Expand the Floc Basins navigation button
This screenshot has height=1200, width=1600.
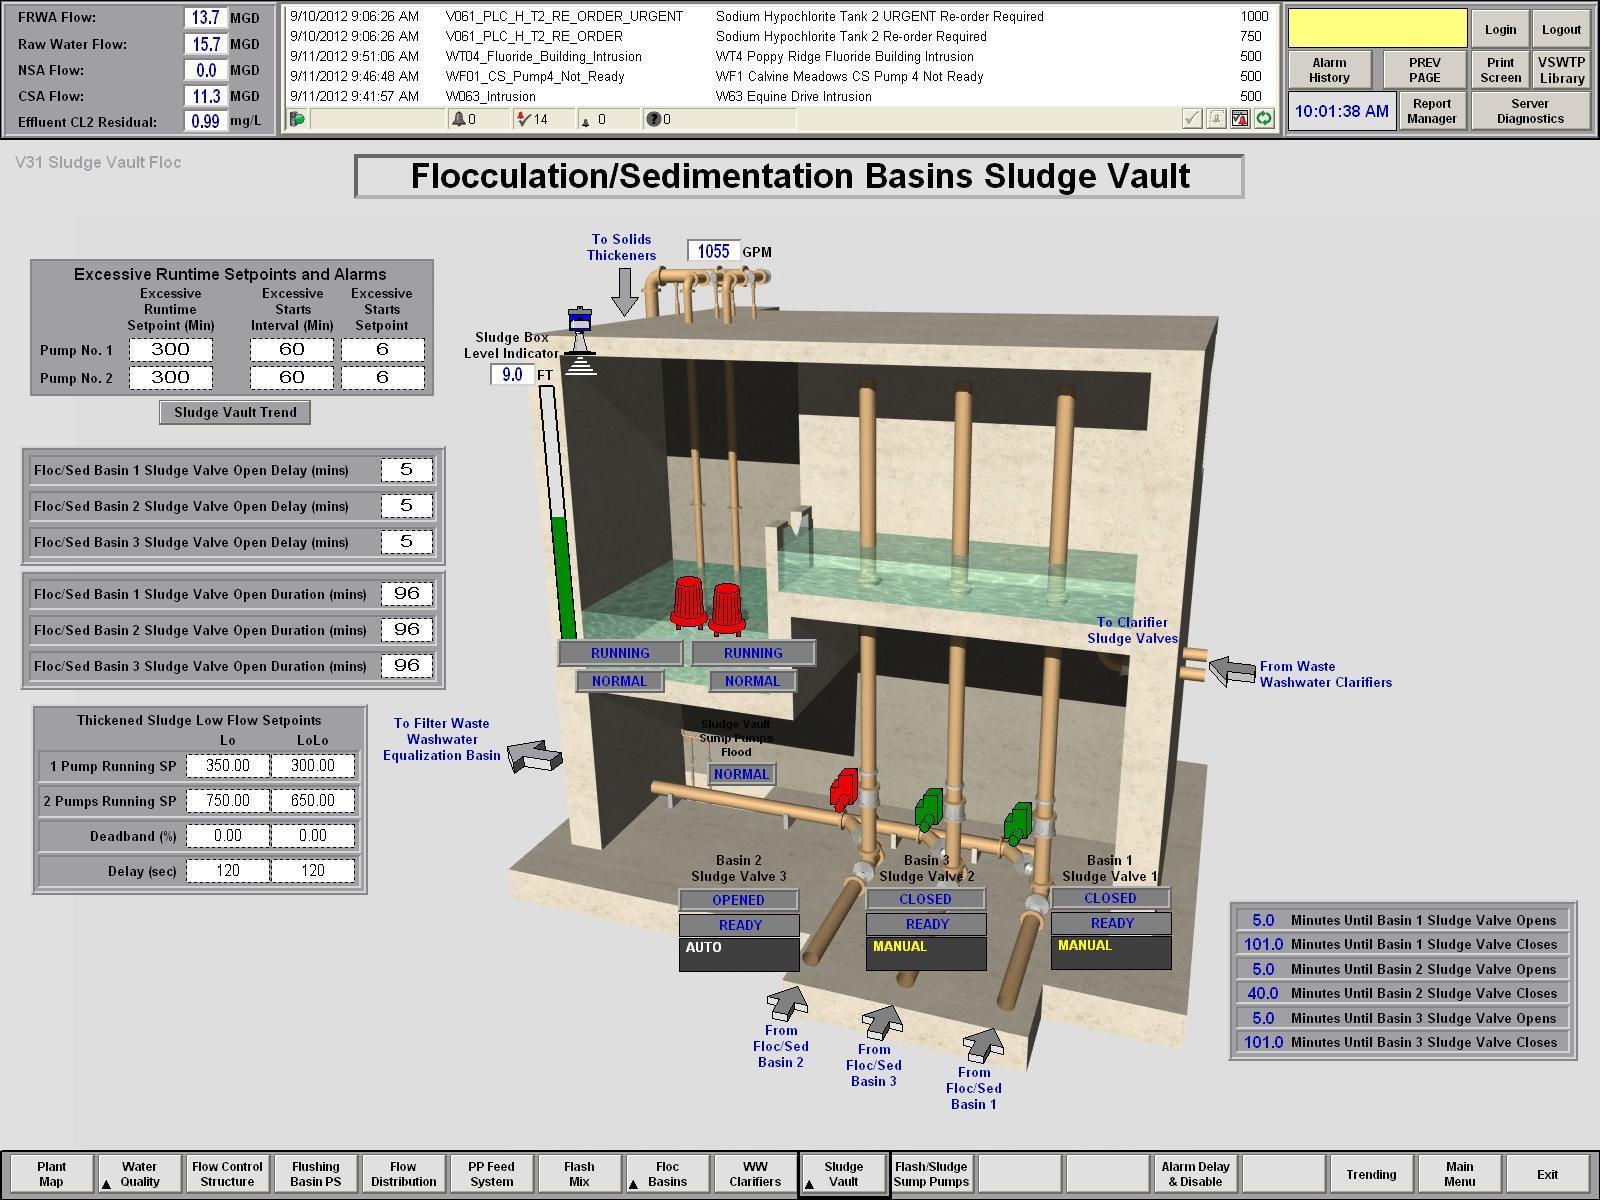click(667, 1174)
